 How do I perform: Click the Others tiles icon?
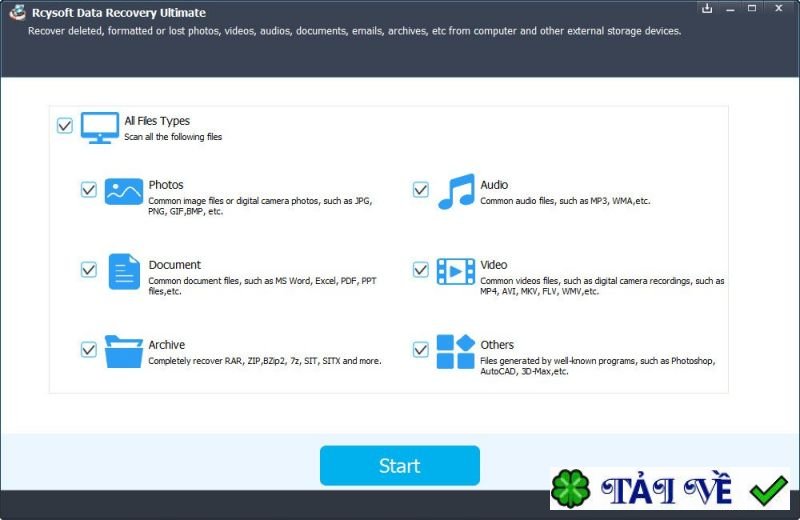click(x=456, y=352)
